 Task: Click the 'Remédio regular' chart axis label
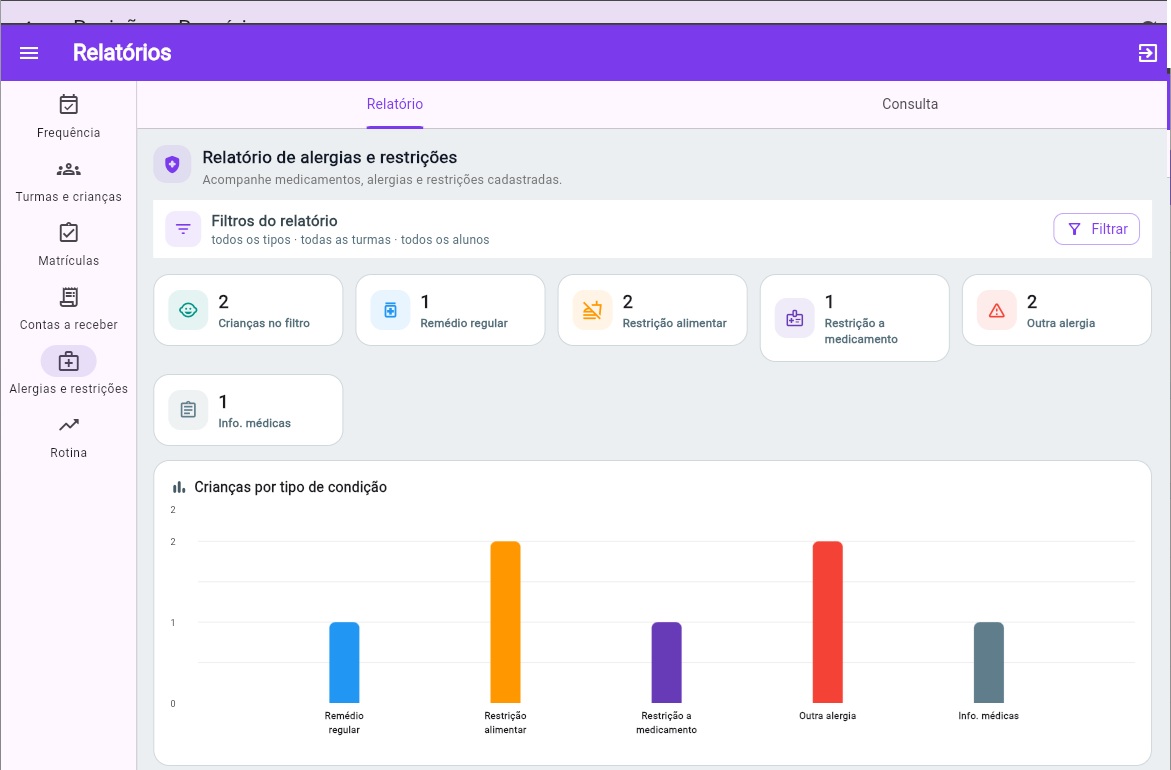pyautogui.click(x=344, y=723)
